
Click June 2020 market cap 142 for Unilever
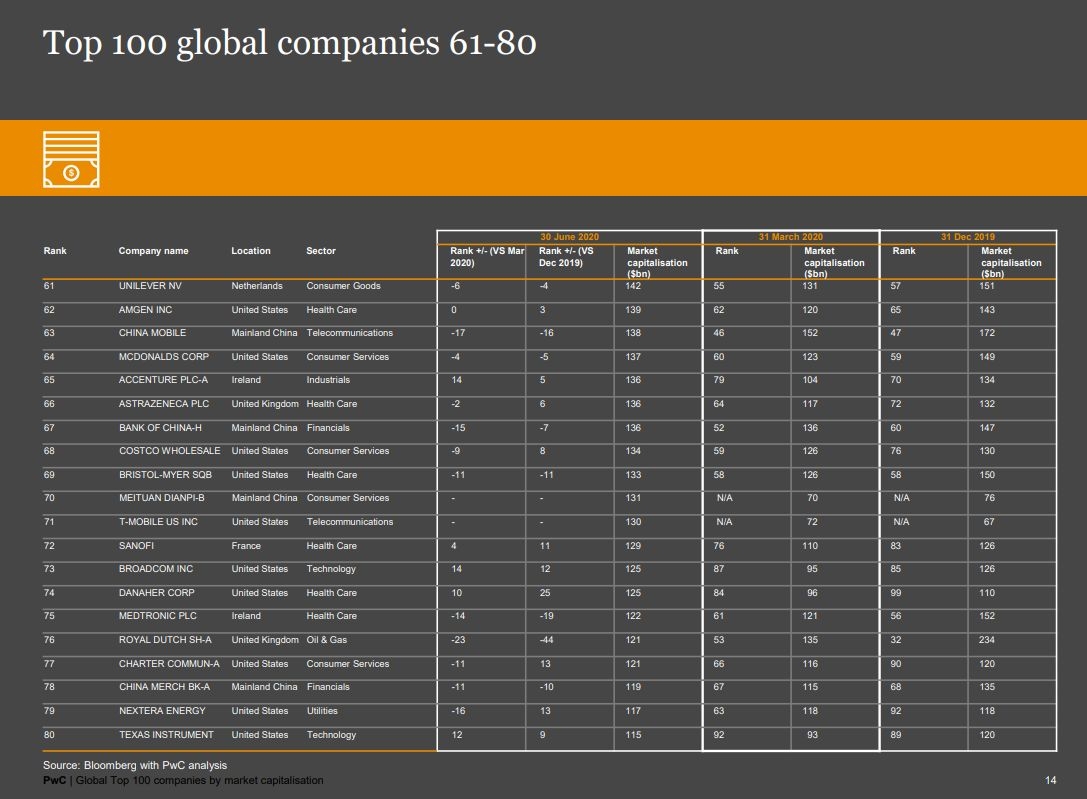633,286
